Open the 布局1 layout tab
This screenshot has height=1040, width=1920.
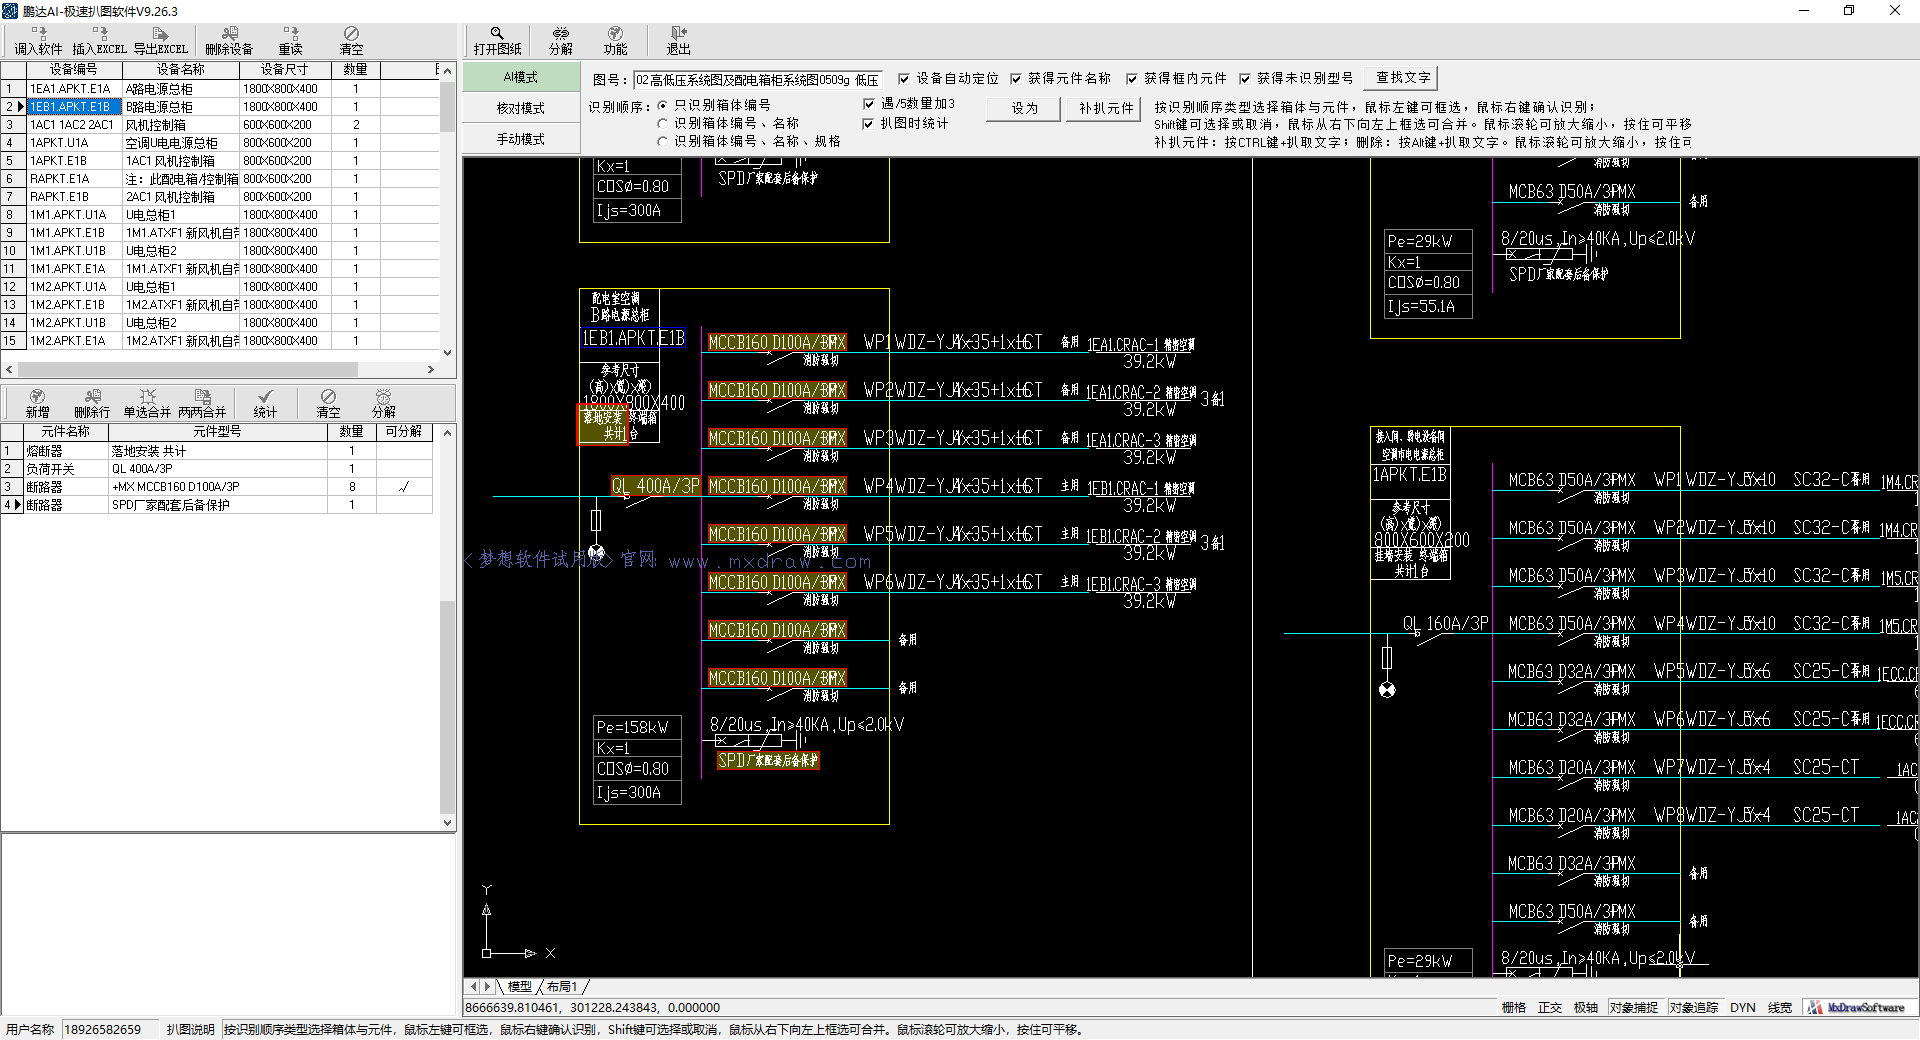[562, 987]
